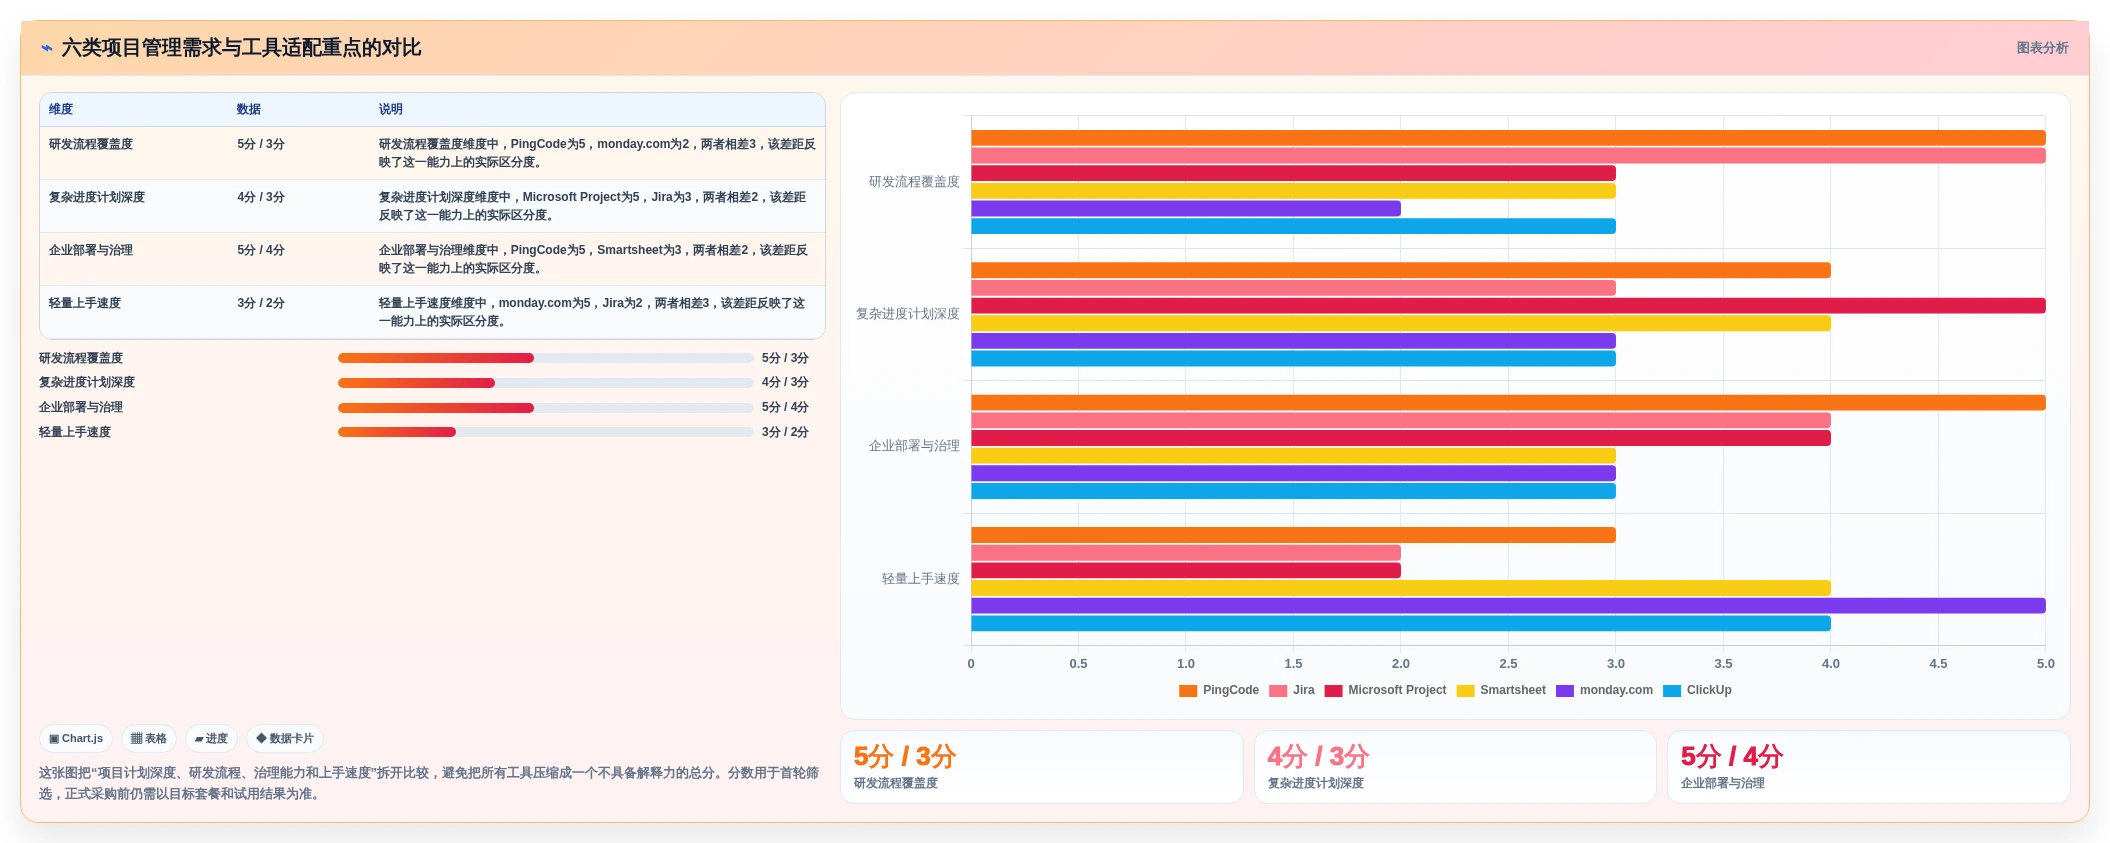The width and height of the screenshot is (2110, 843).
Task: Click the 复杂进度计划深度 progress bar
Action: pyautogui.click(x=546, y=383)
